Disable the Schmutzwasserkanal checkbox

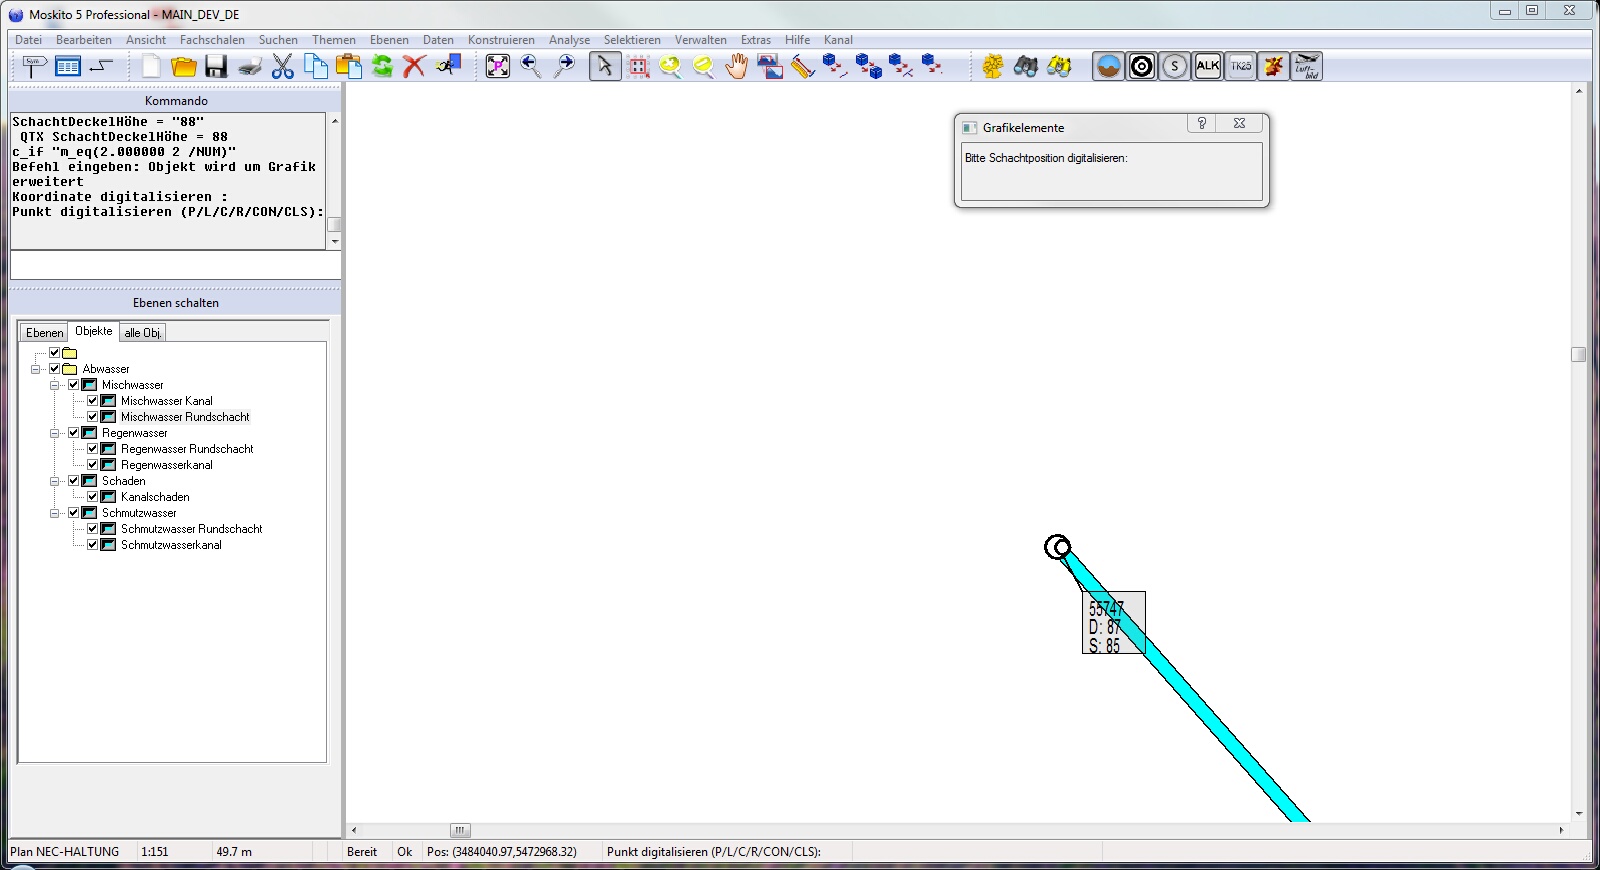point(93,545)
